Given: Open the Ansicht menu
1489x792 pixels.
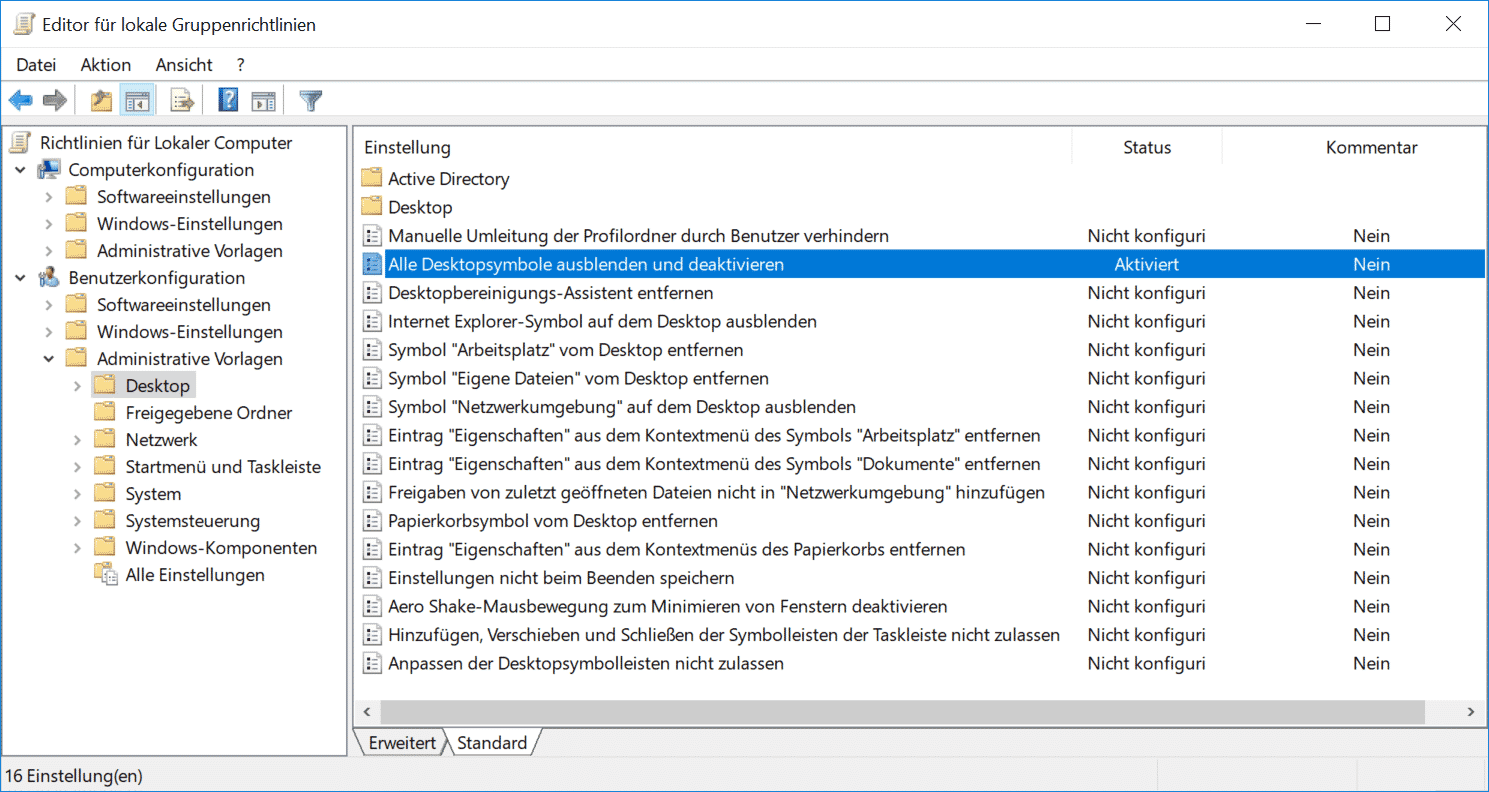Looking at the screenshot, I should tap(184, 65).
